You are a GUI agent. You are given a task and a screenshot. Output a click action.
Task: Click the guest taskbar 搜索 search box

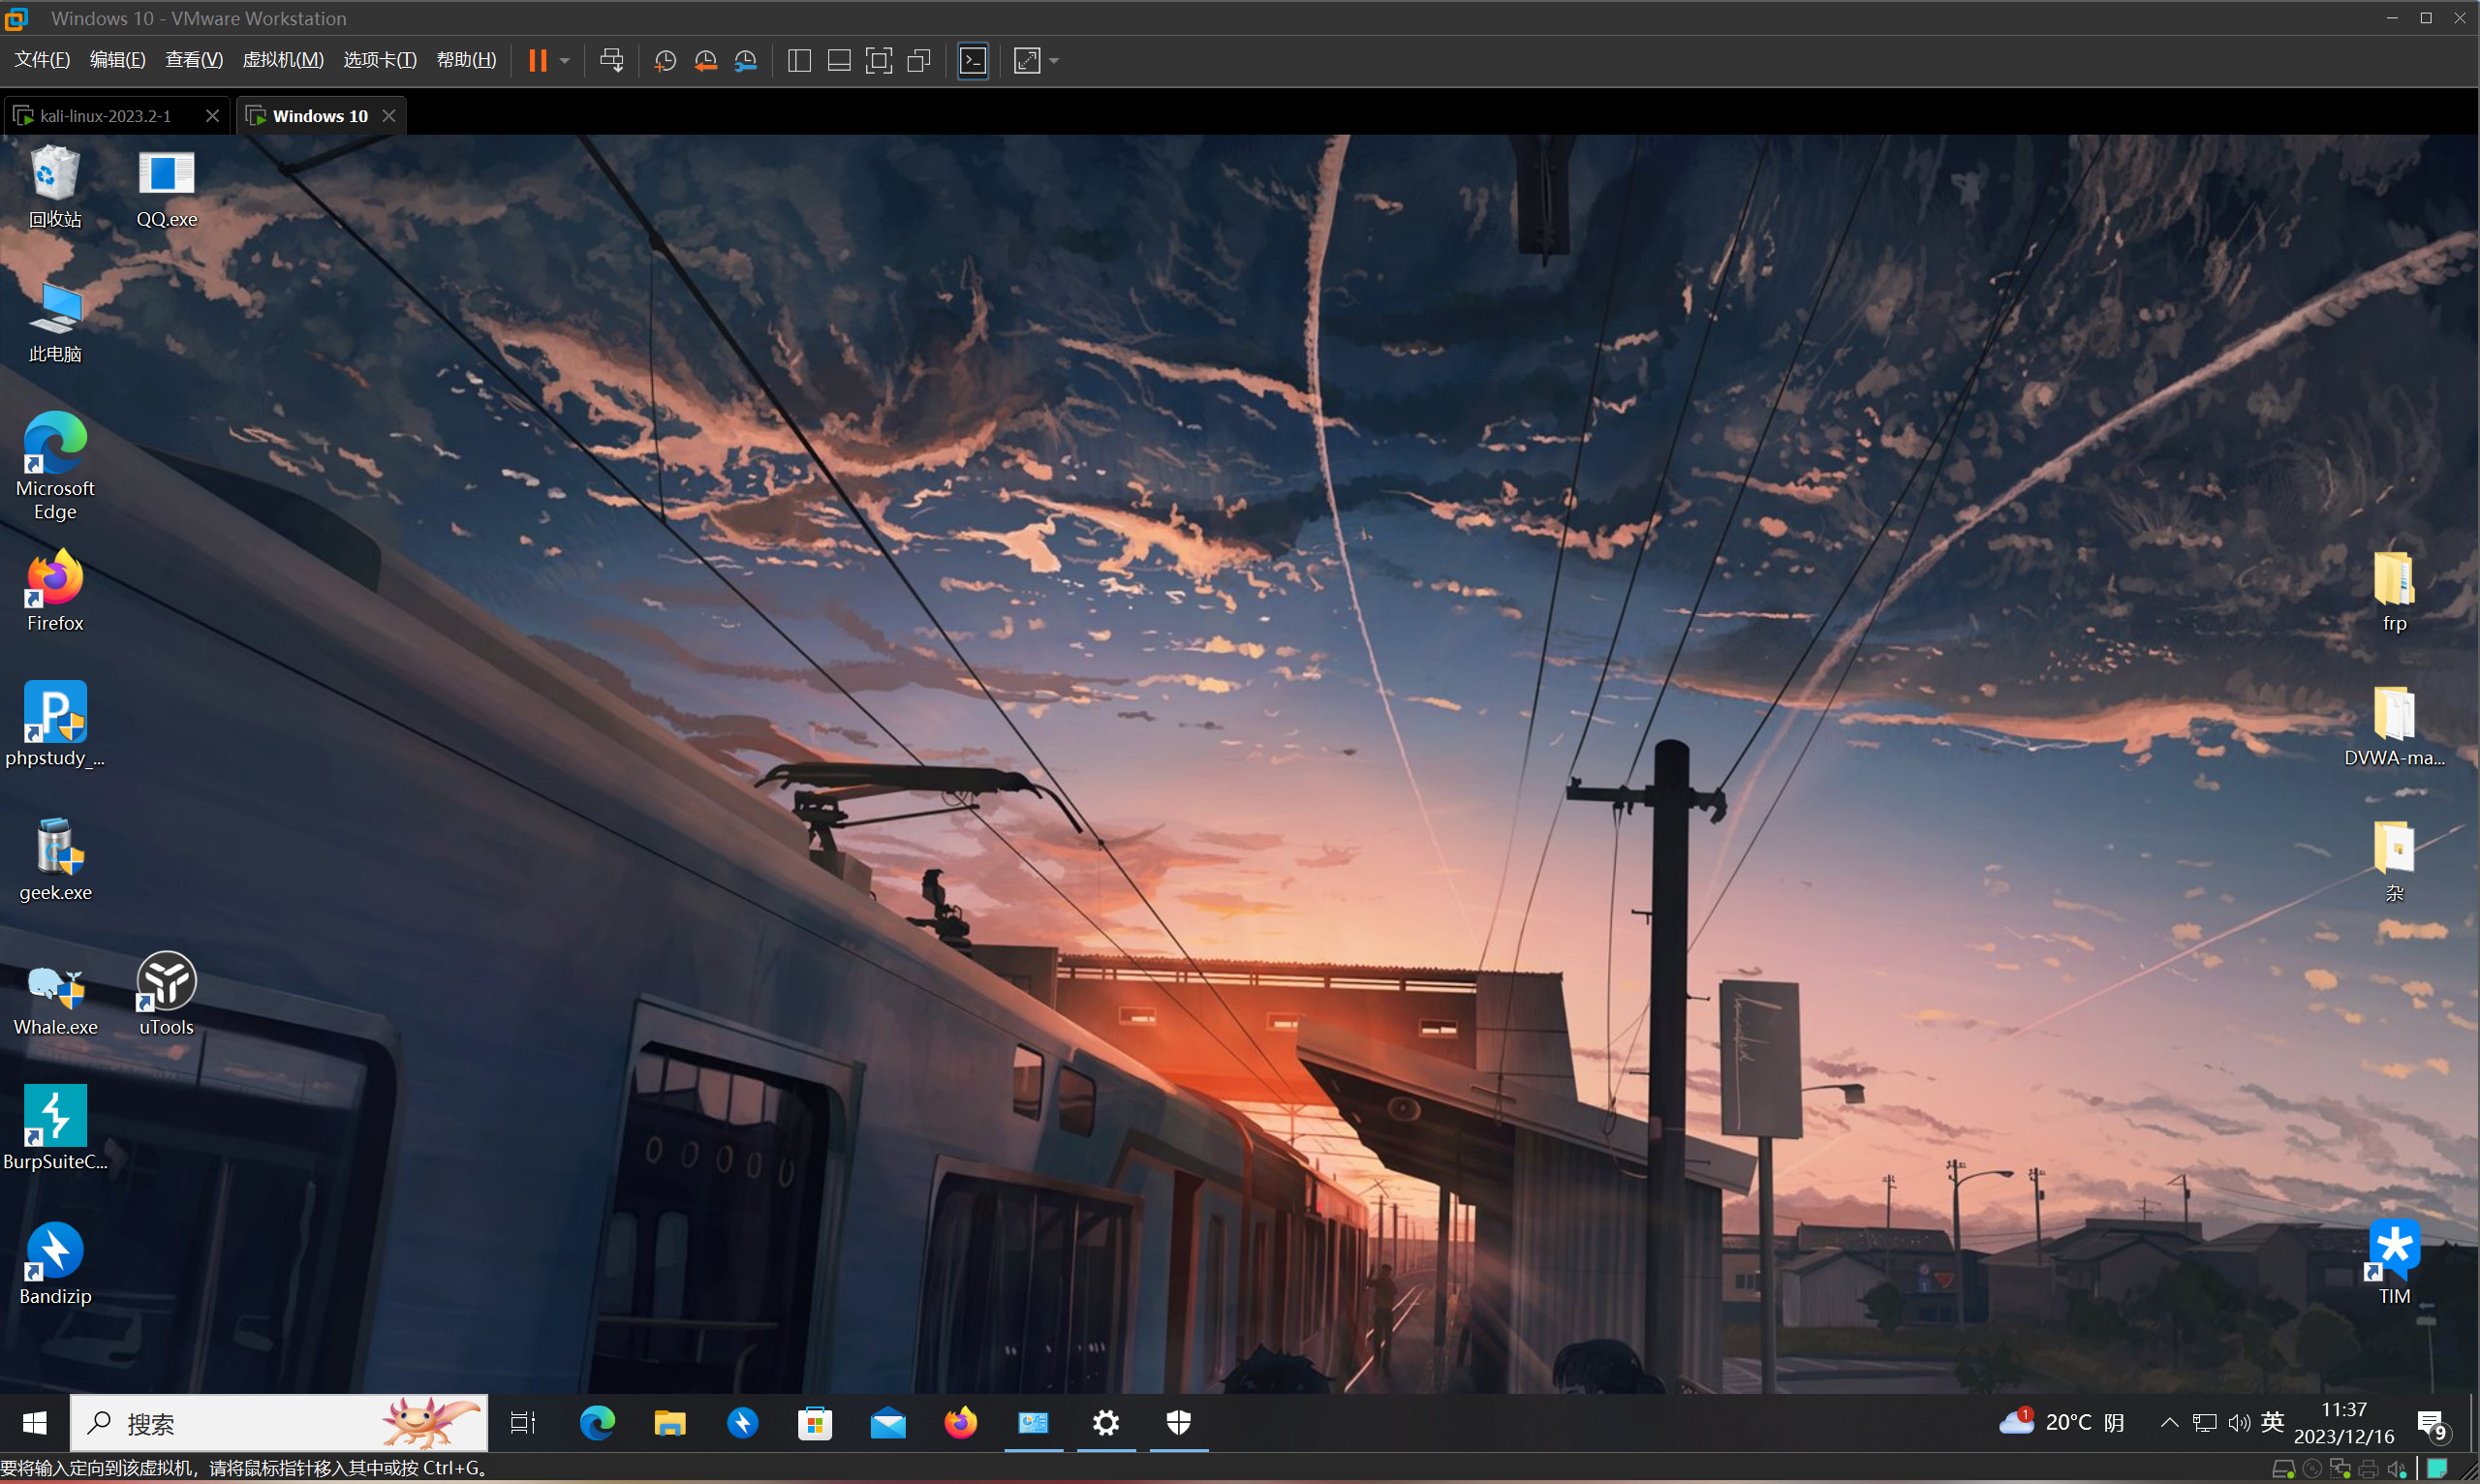click(x=279, y=1423)
